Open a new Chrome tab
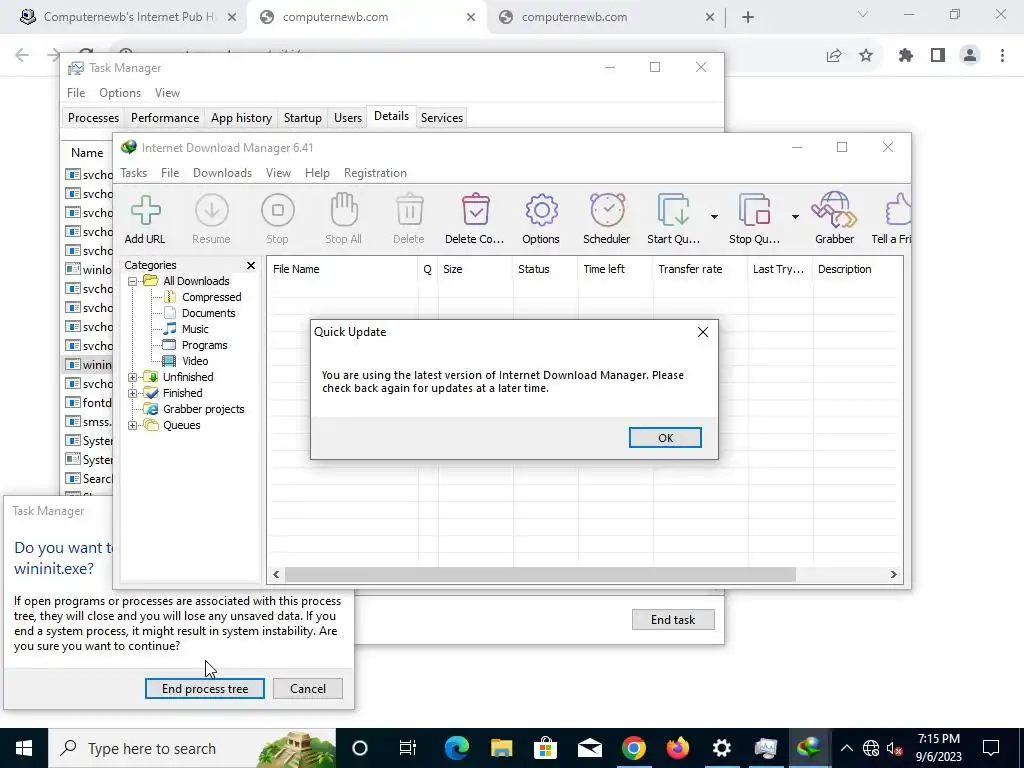This screenshot has height=768, width=1024. point(748,17)
